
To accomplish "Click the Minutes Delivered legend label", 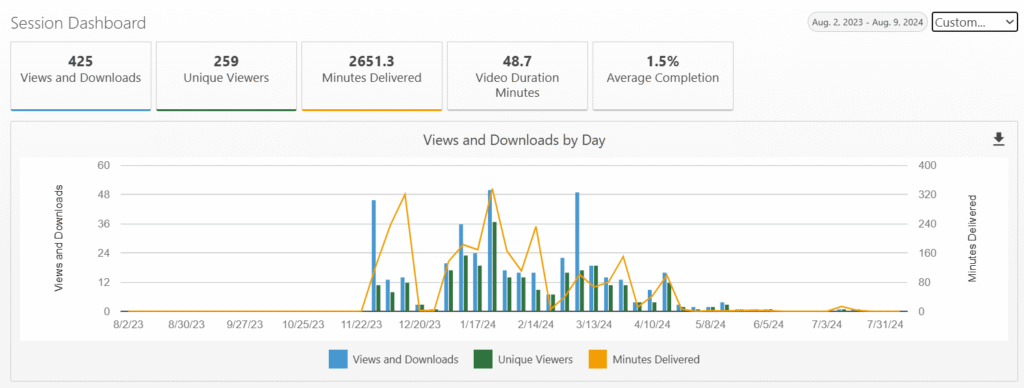I will pos(656,359).
